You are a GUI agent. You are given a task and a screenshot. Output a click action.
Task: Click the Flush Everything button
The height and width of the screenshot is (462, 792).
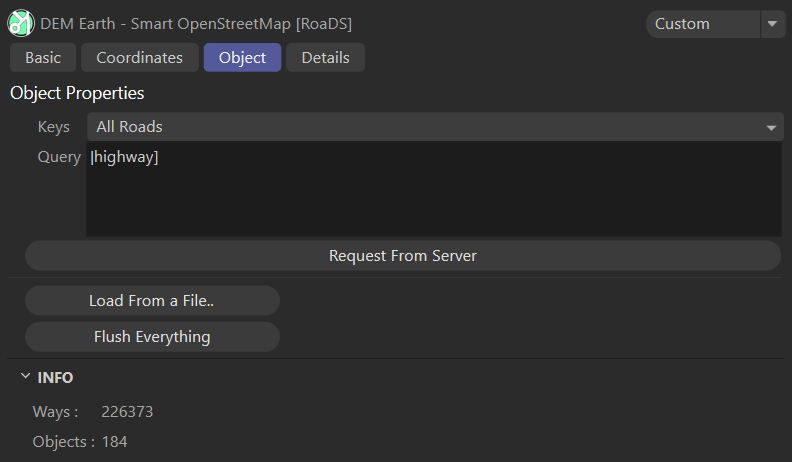click(152, 337)
